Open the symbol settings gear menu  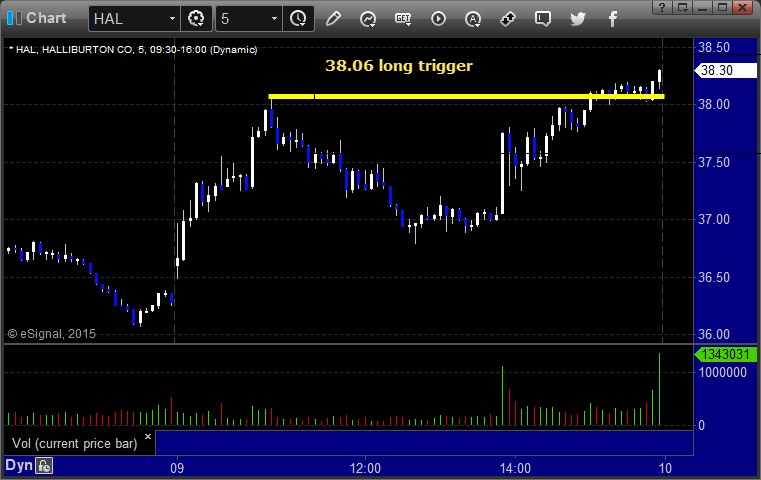(196, 19)
